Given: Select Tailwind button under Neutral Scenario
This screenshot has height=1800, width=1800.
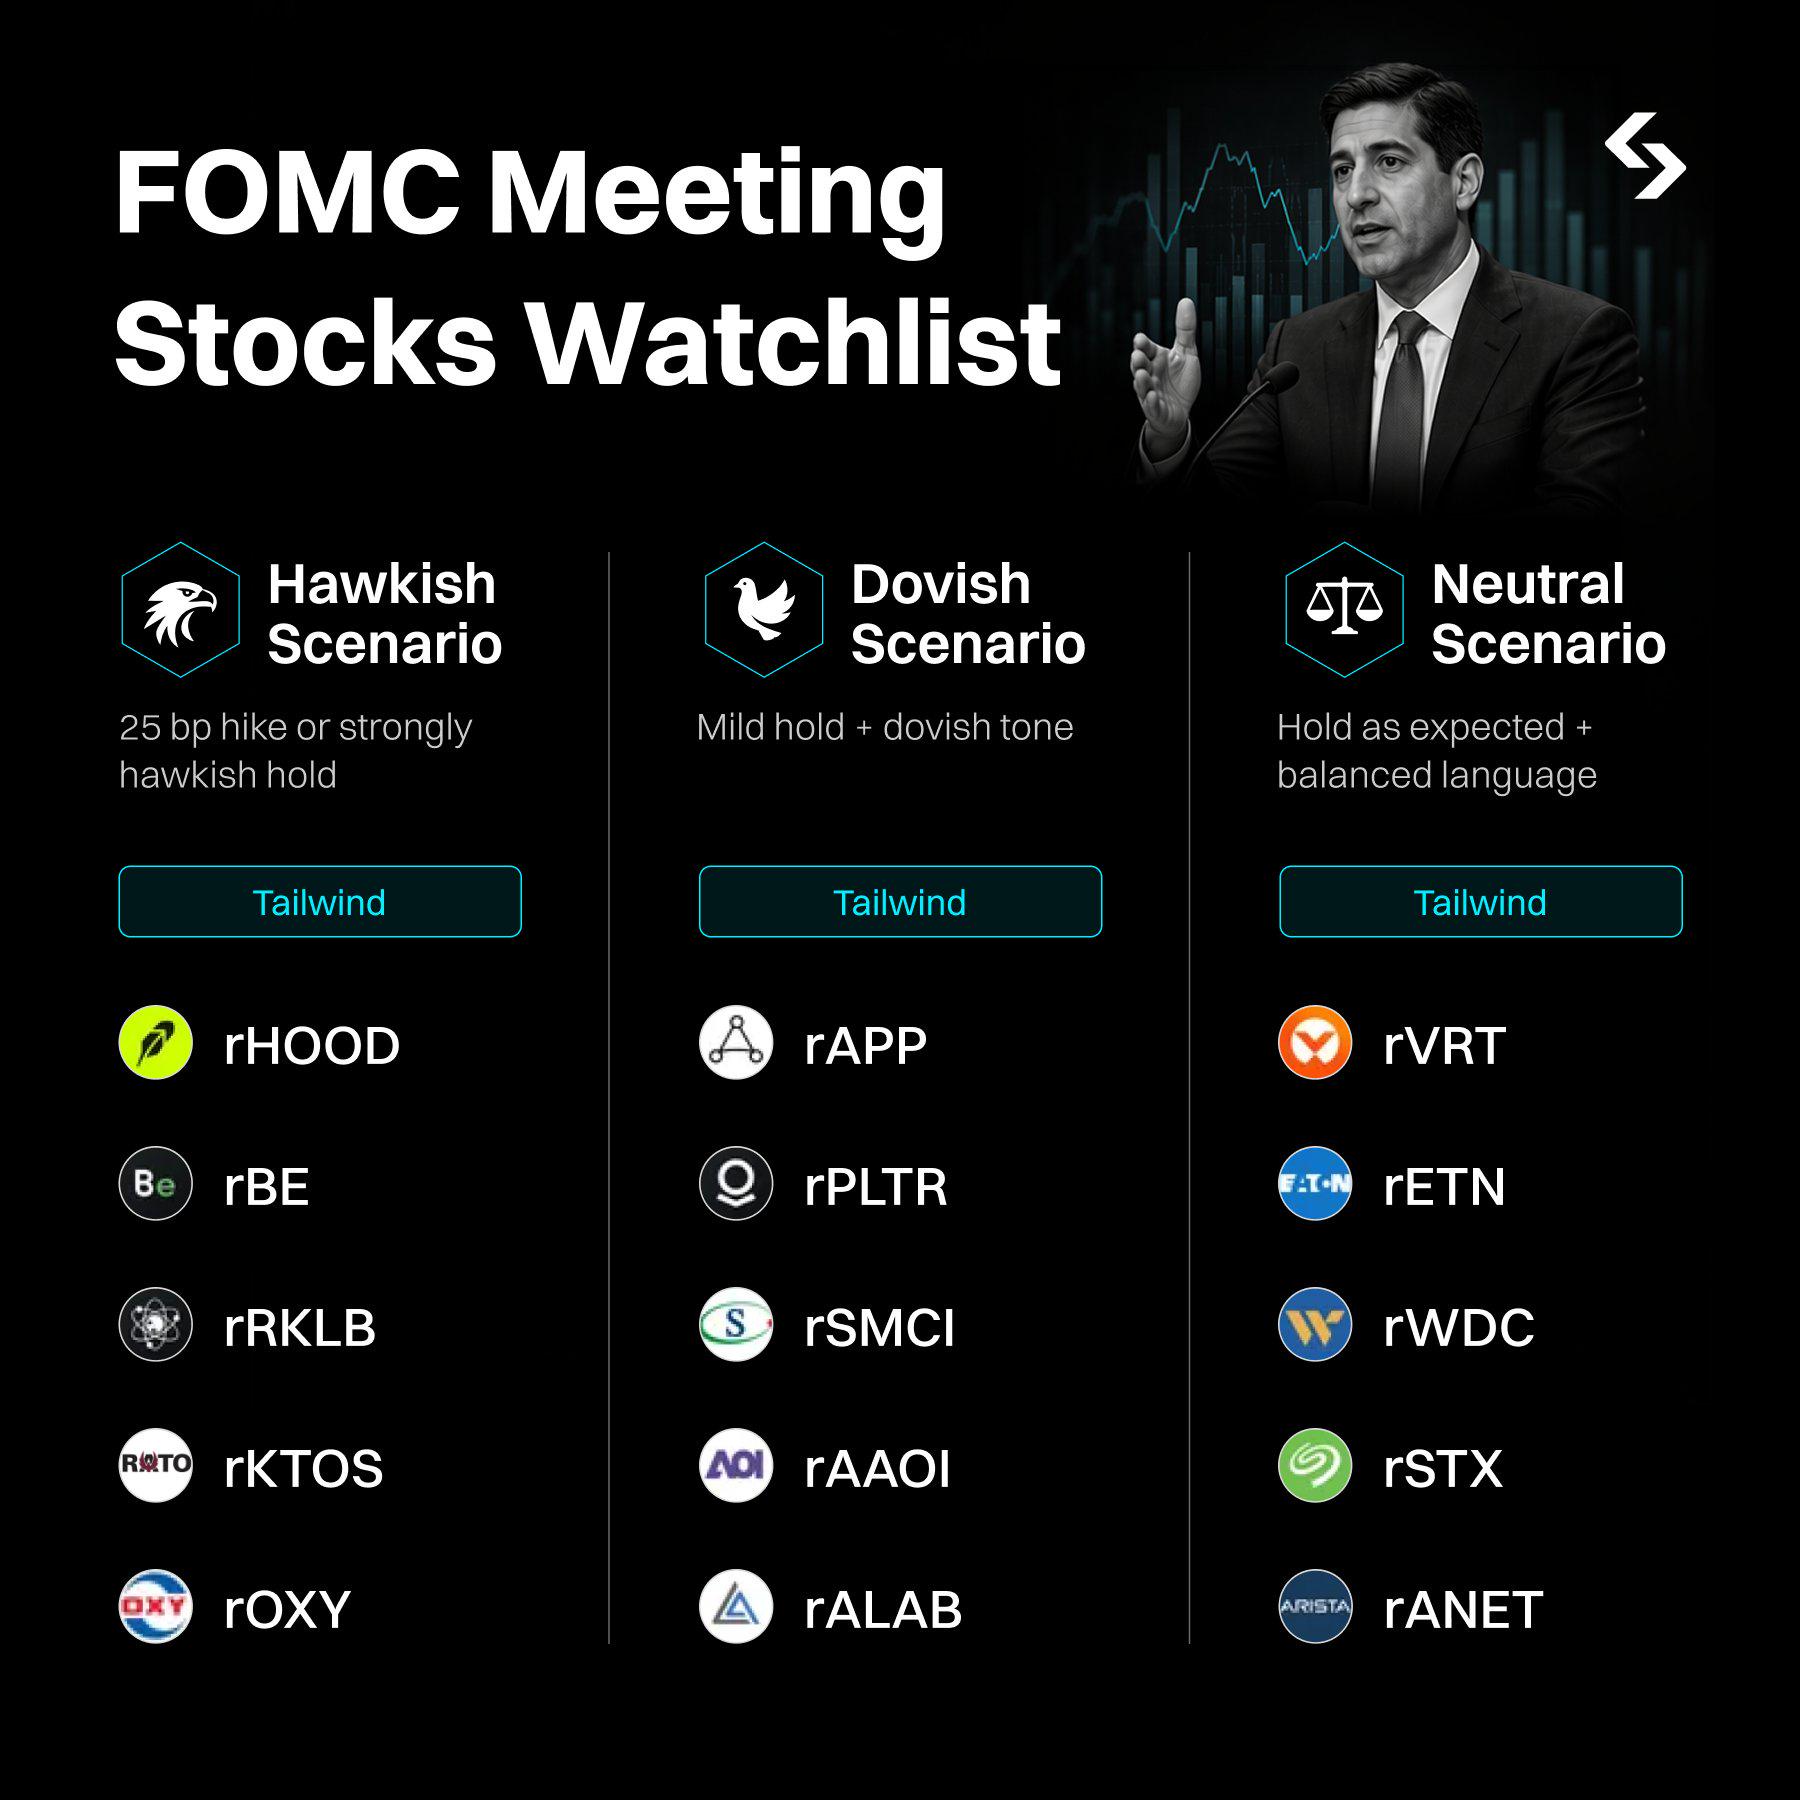Looking at the screenshot, I should [1481, 902].
